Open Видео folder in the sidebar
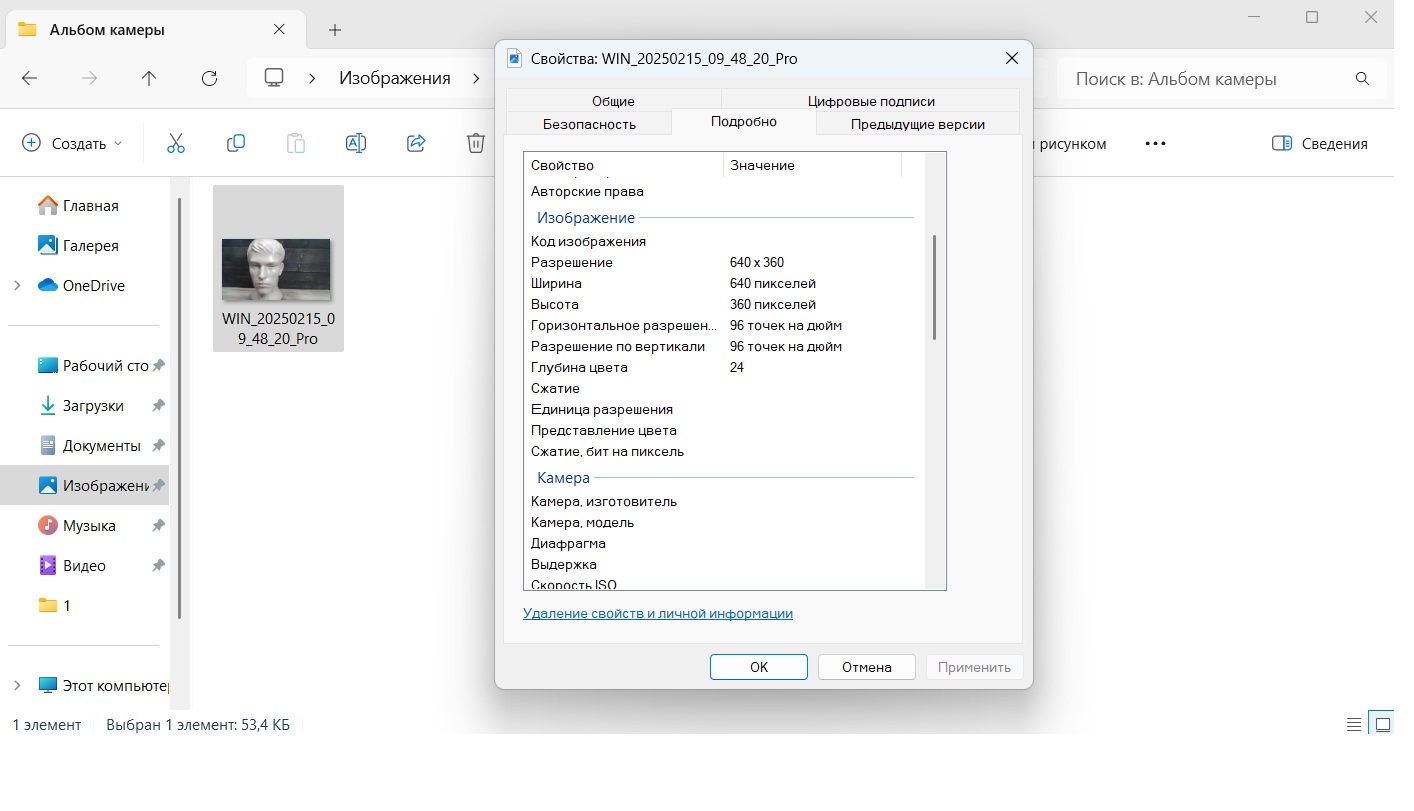The width and height of the screenshot is (1414, 811). click(x=72, y=566)
